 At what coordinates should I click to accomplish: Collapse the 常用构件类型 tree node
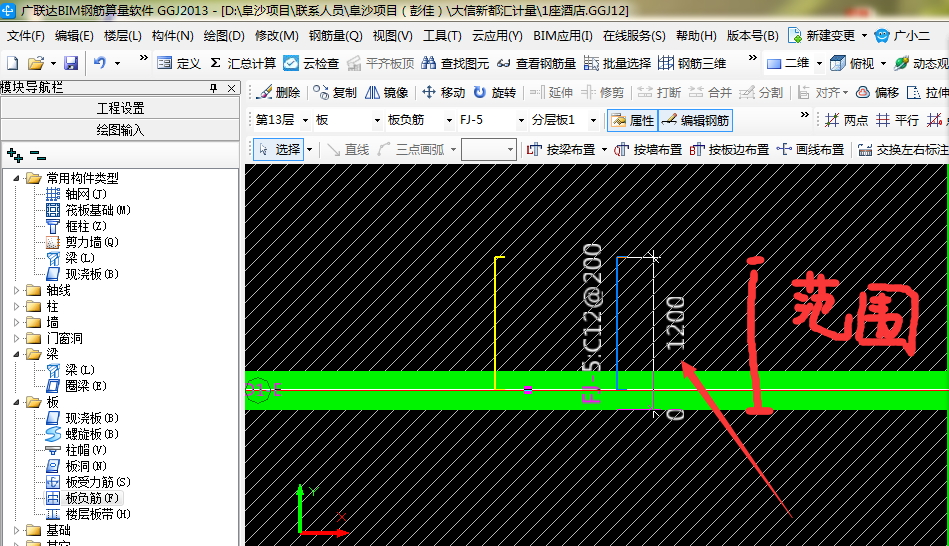pos(16,178)
